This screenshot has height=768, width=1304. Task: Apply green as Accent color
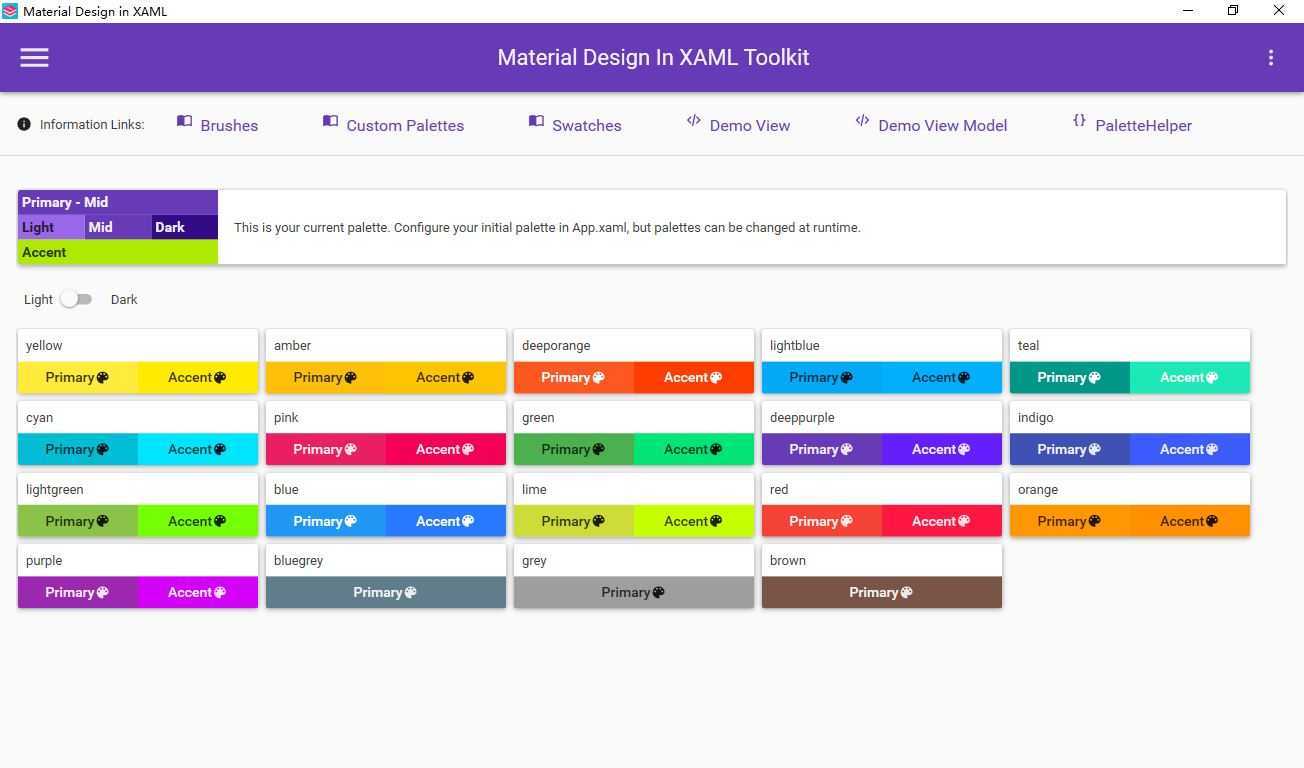[x=694, y=449]
